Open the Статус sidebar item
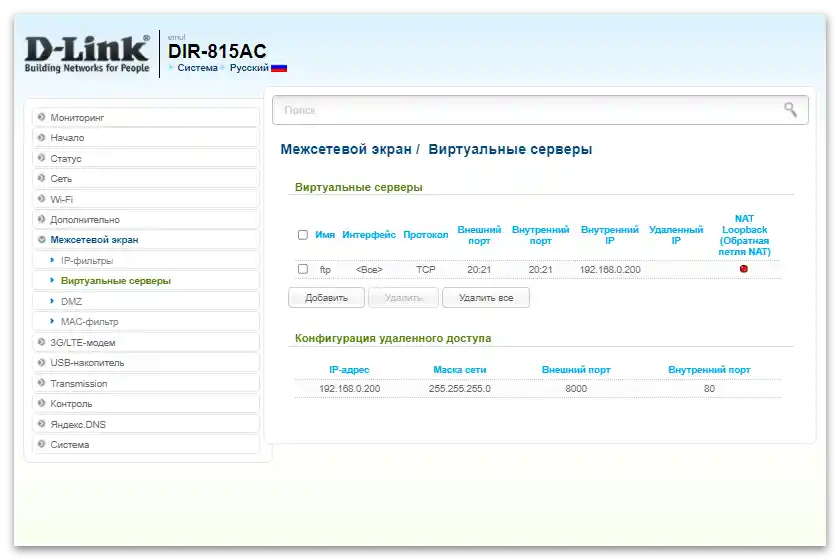Viewport: 840px width, 560px height. coord(146,158)
